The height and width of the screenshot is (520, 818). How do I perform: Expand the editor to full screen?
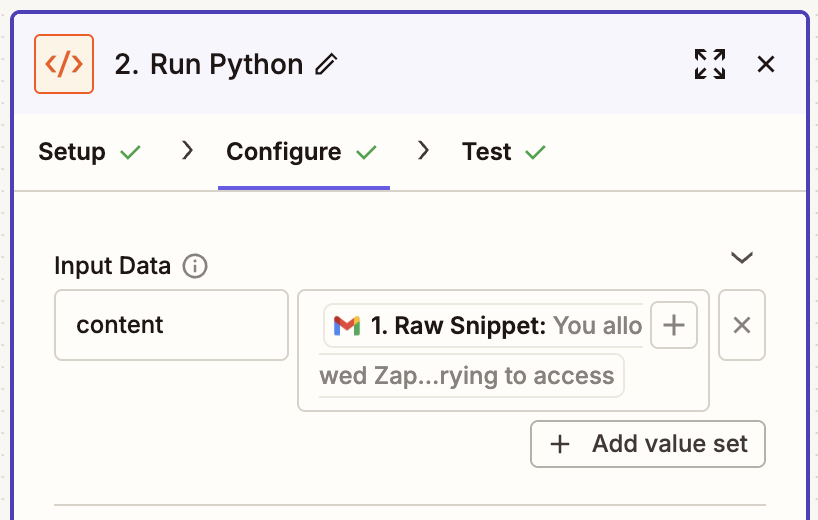pyautogui.click(x=710, y=64)
